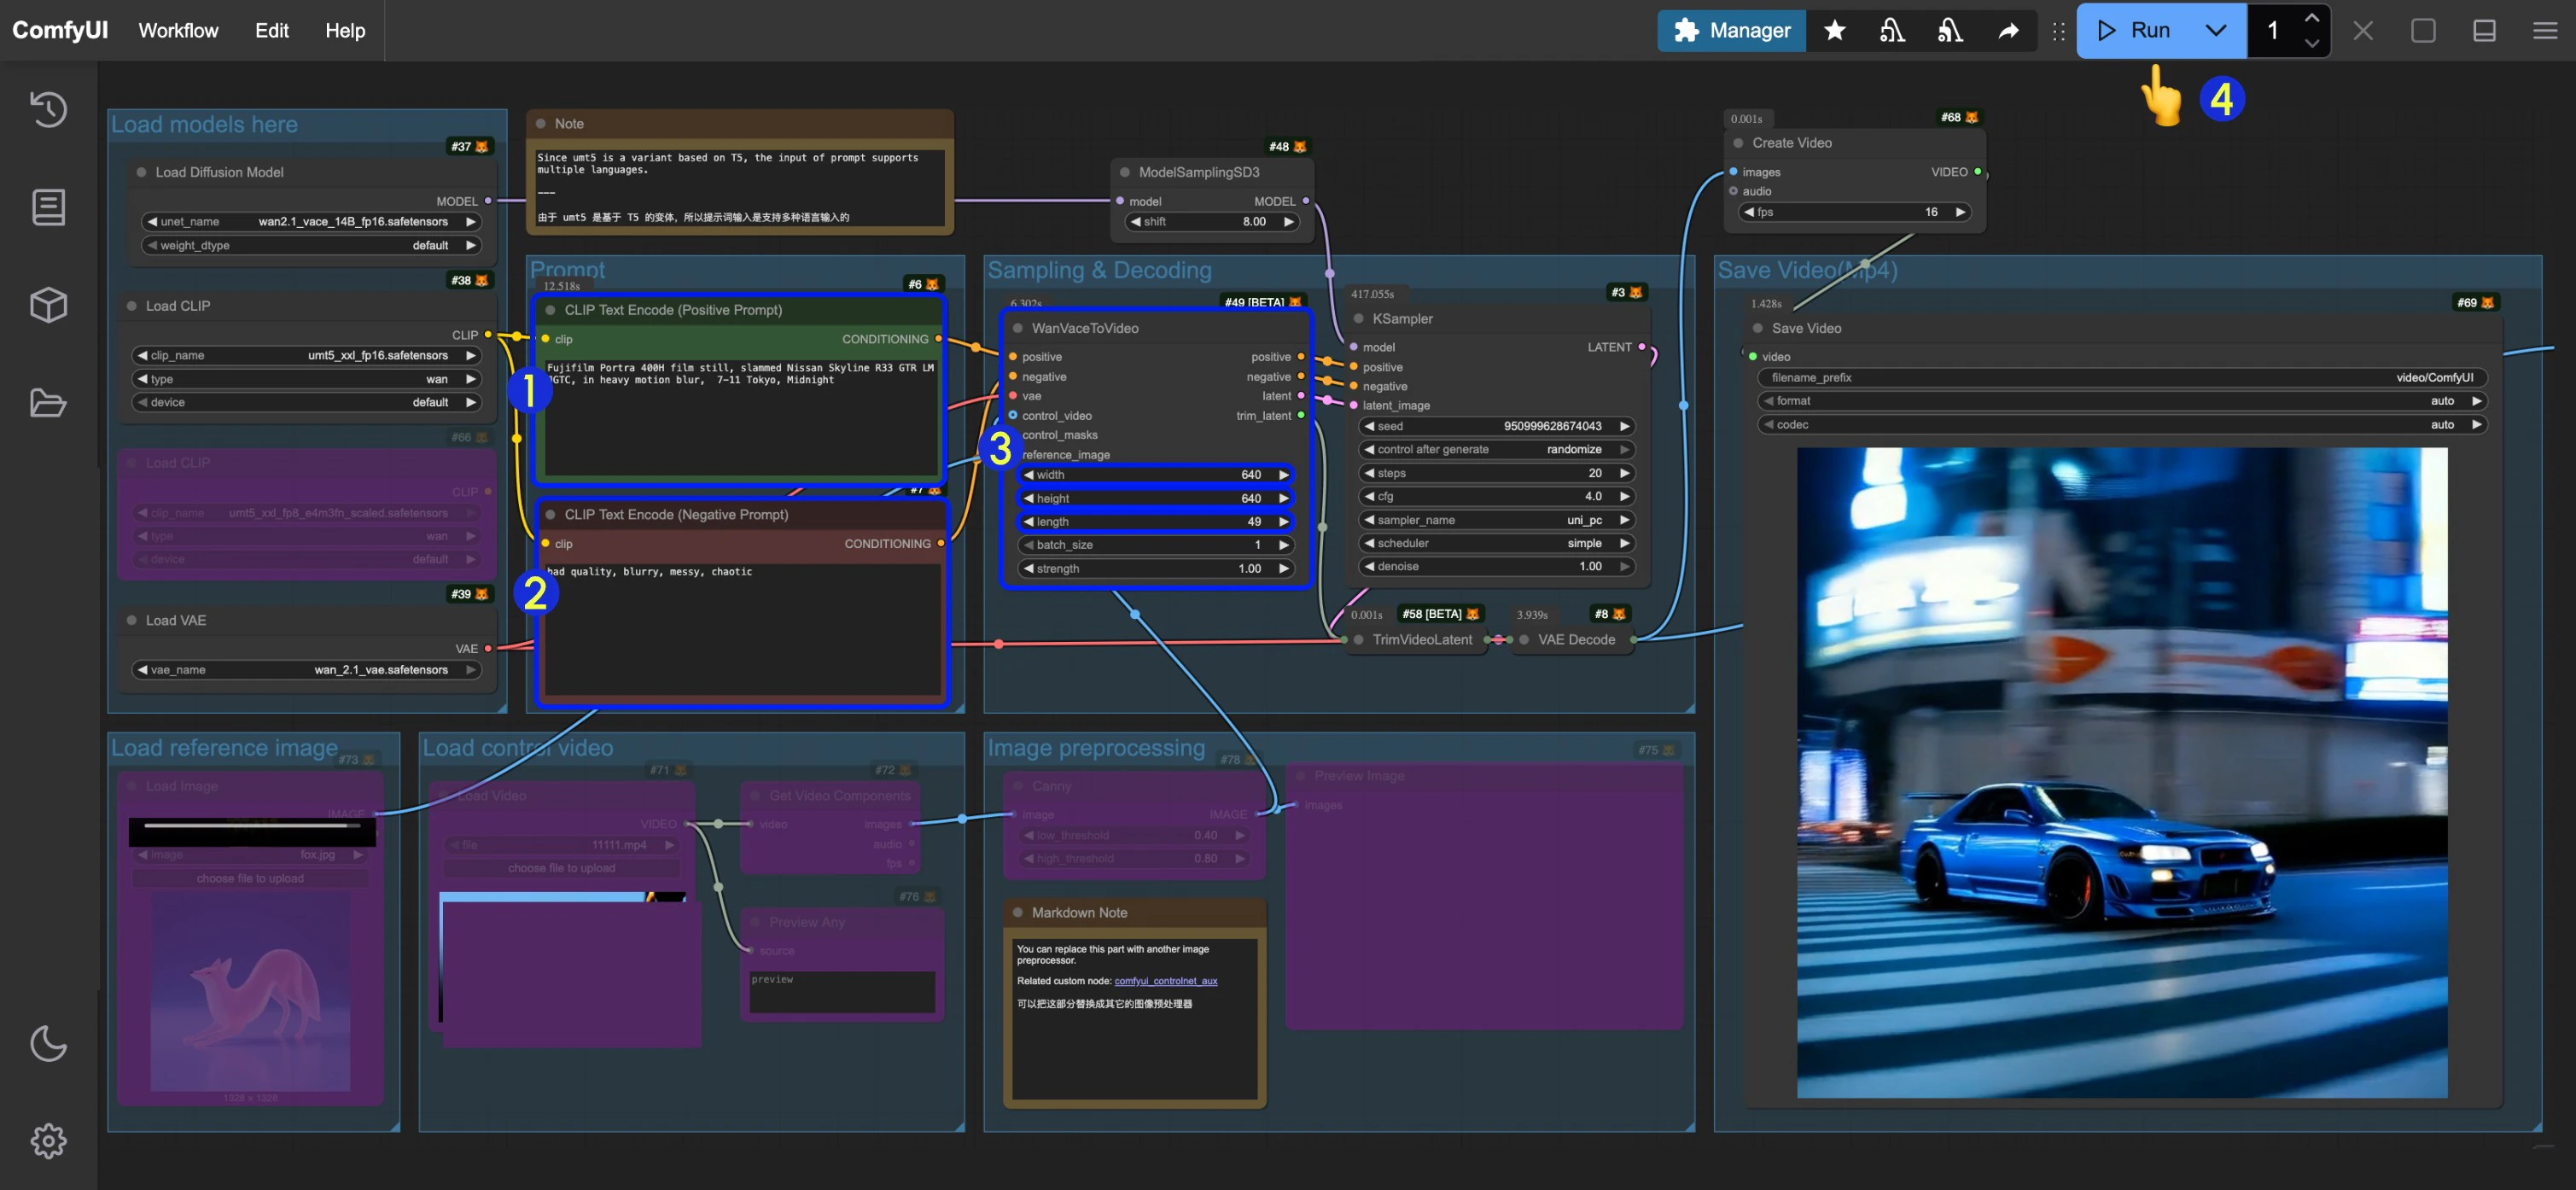Open settings gear icon in sidebar
Viewport: 2576px width, 1190px height.
point(48,1140)
